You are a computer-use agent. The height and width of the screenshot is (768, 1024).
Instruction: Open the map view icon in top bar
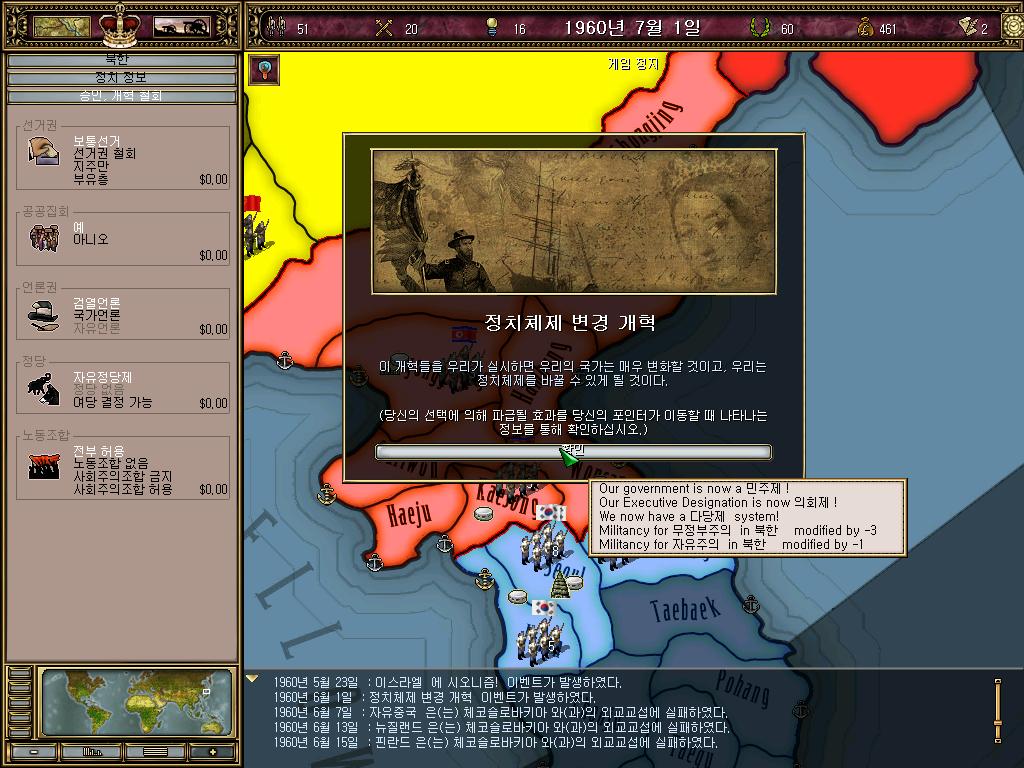(61, 26)
